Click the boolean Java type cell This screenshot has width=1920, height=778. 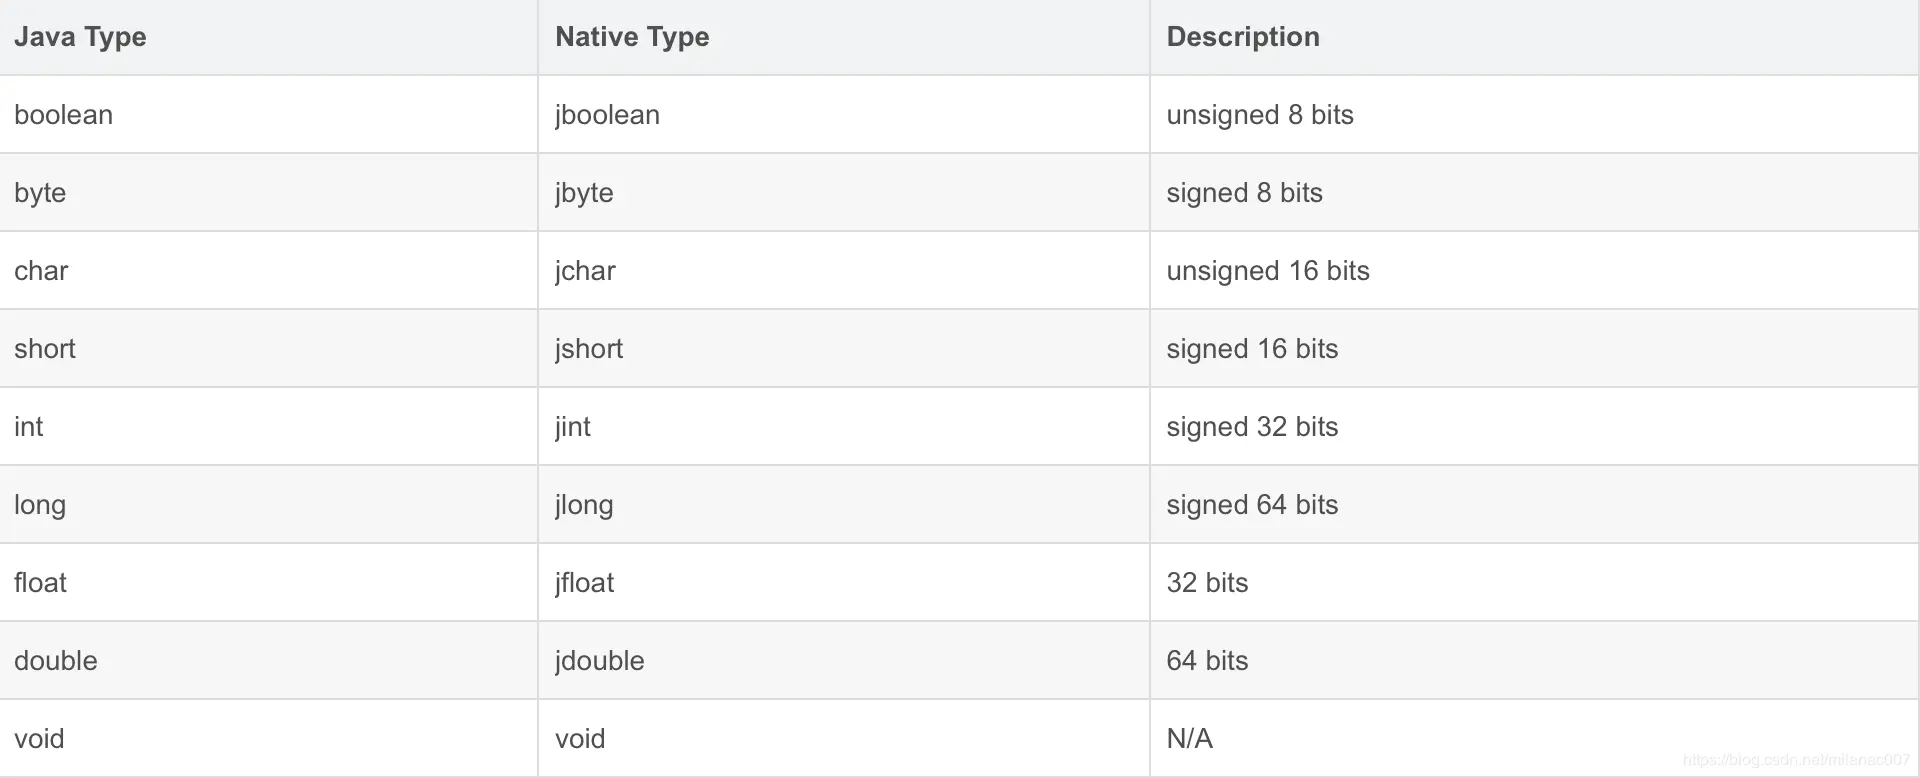coord(63,115)
